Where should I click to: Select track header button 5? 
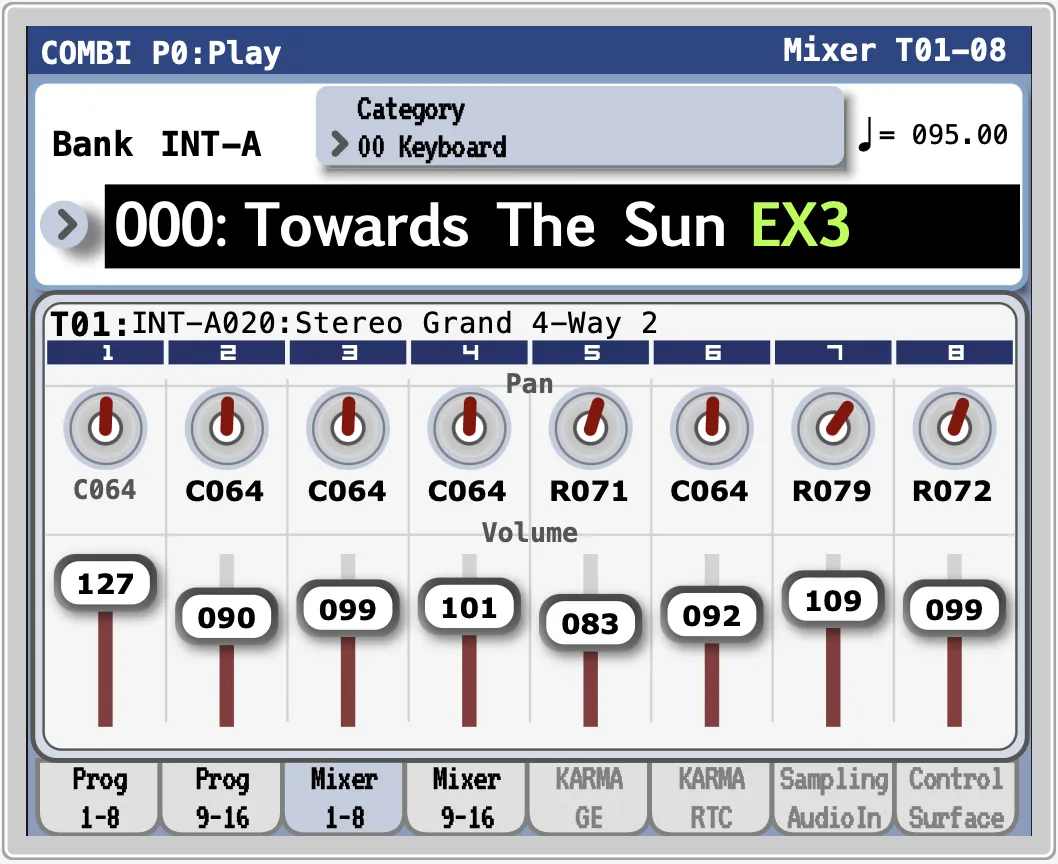[590, 352]
